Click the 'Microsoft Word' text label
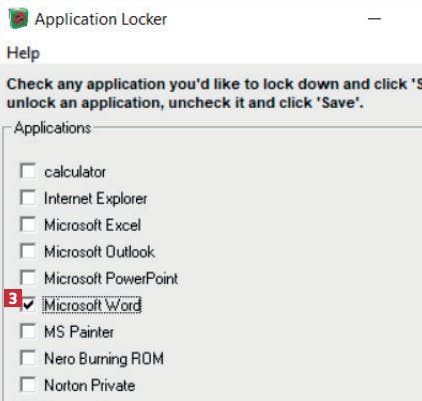Image resolution: width=422 pixels, height=401 pixels. [92, 305]
